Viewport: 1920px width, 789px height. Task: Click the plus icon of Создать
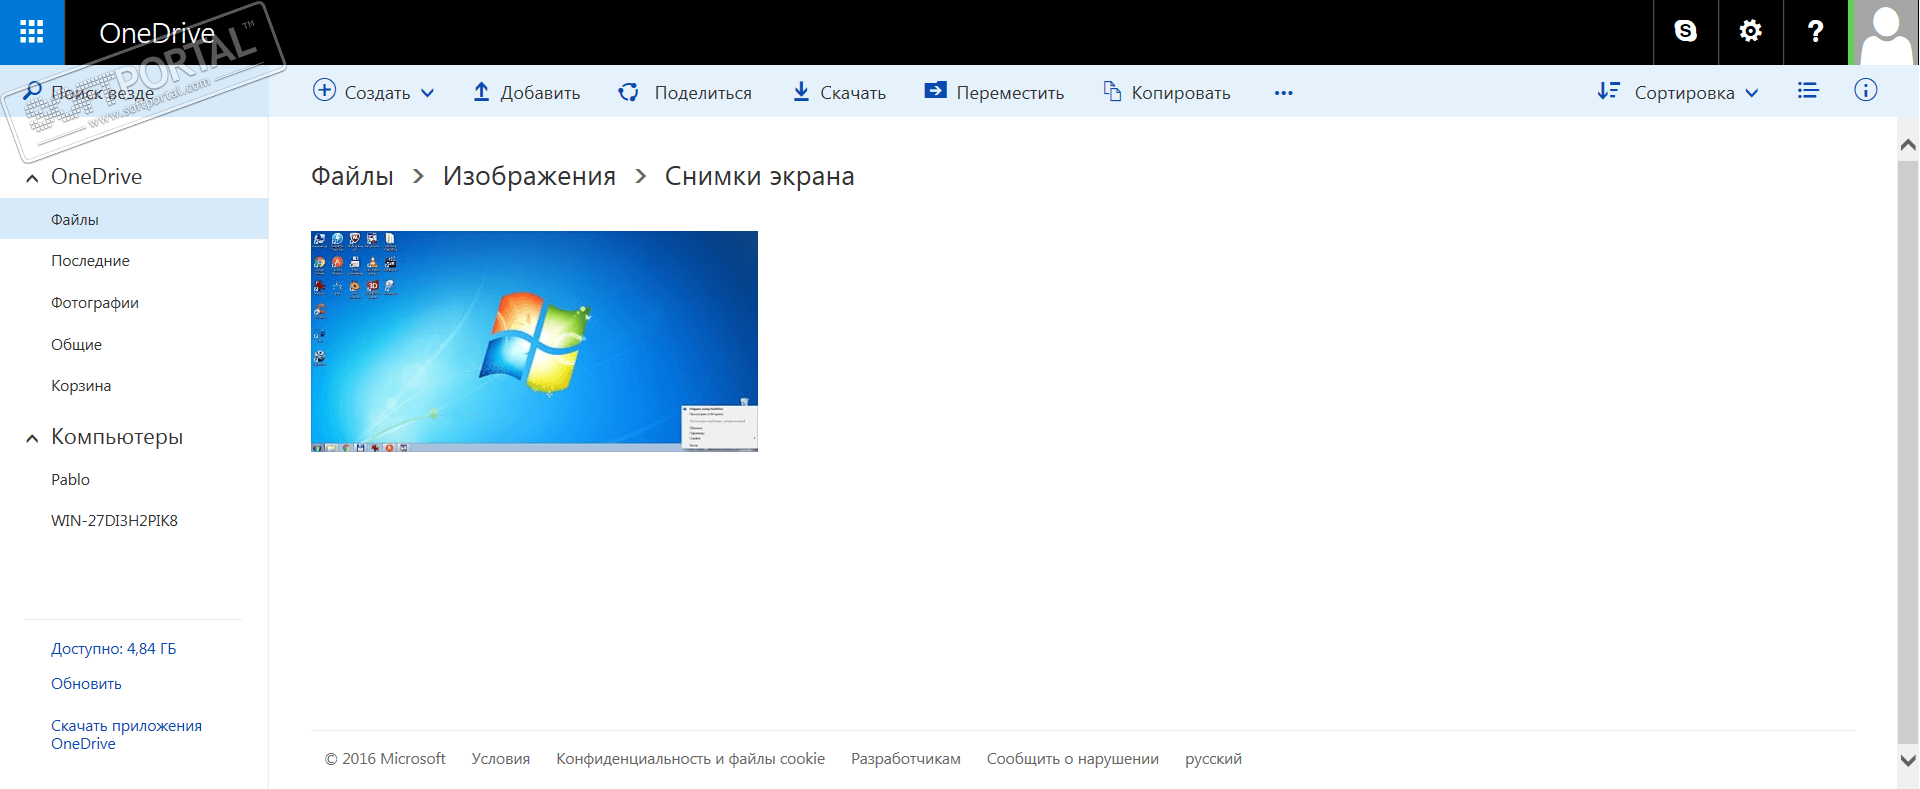(324, 91)
